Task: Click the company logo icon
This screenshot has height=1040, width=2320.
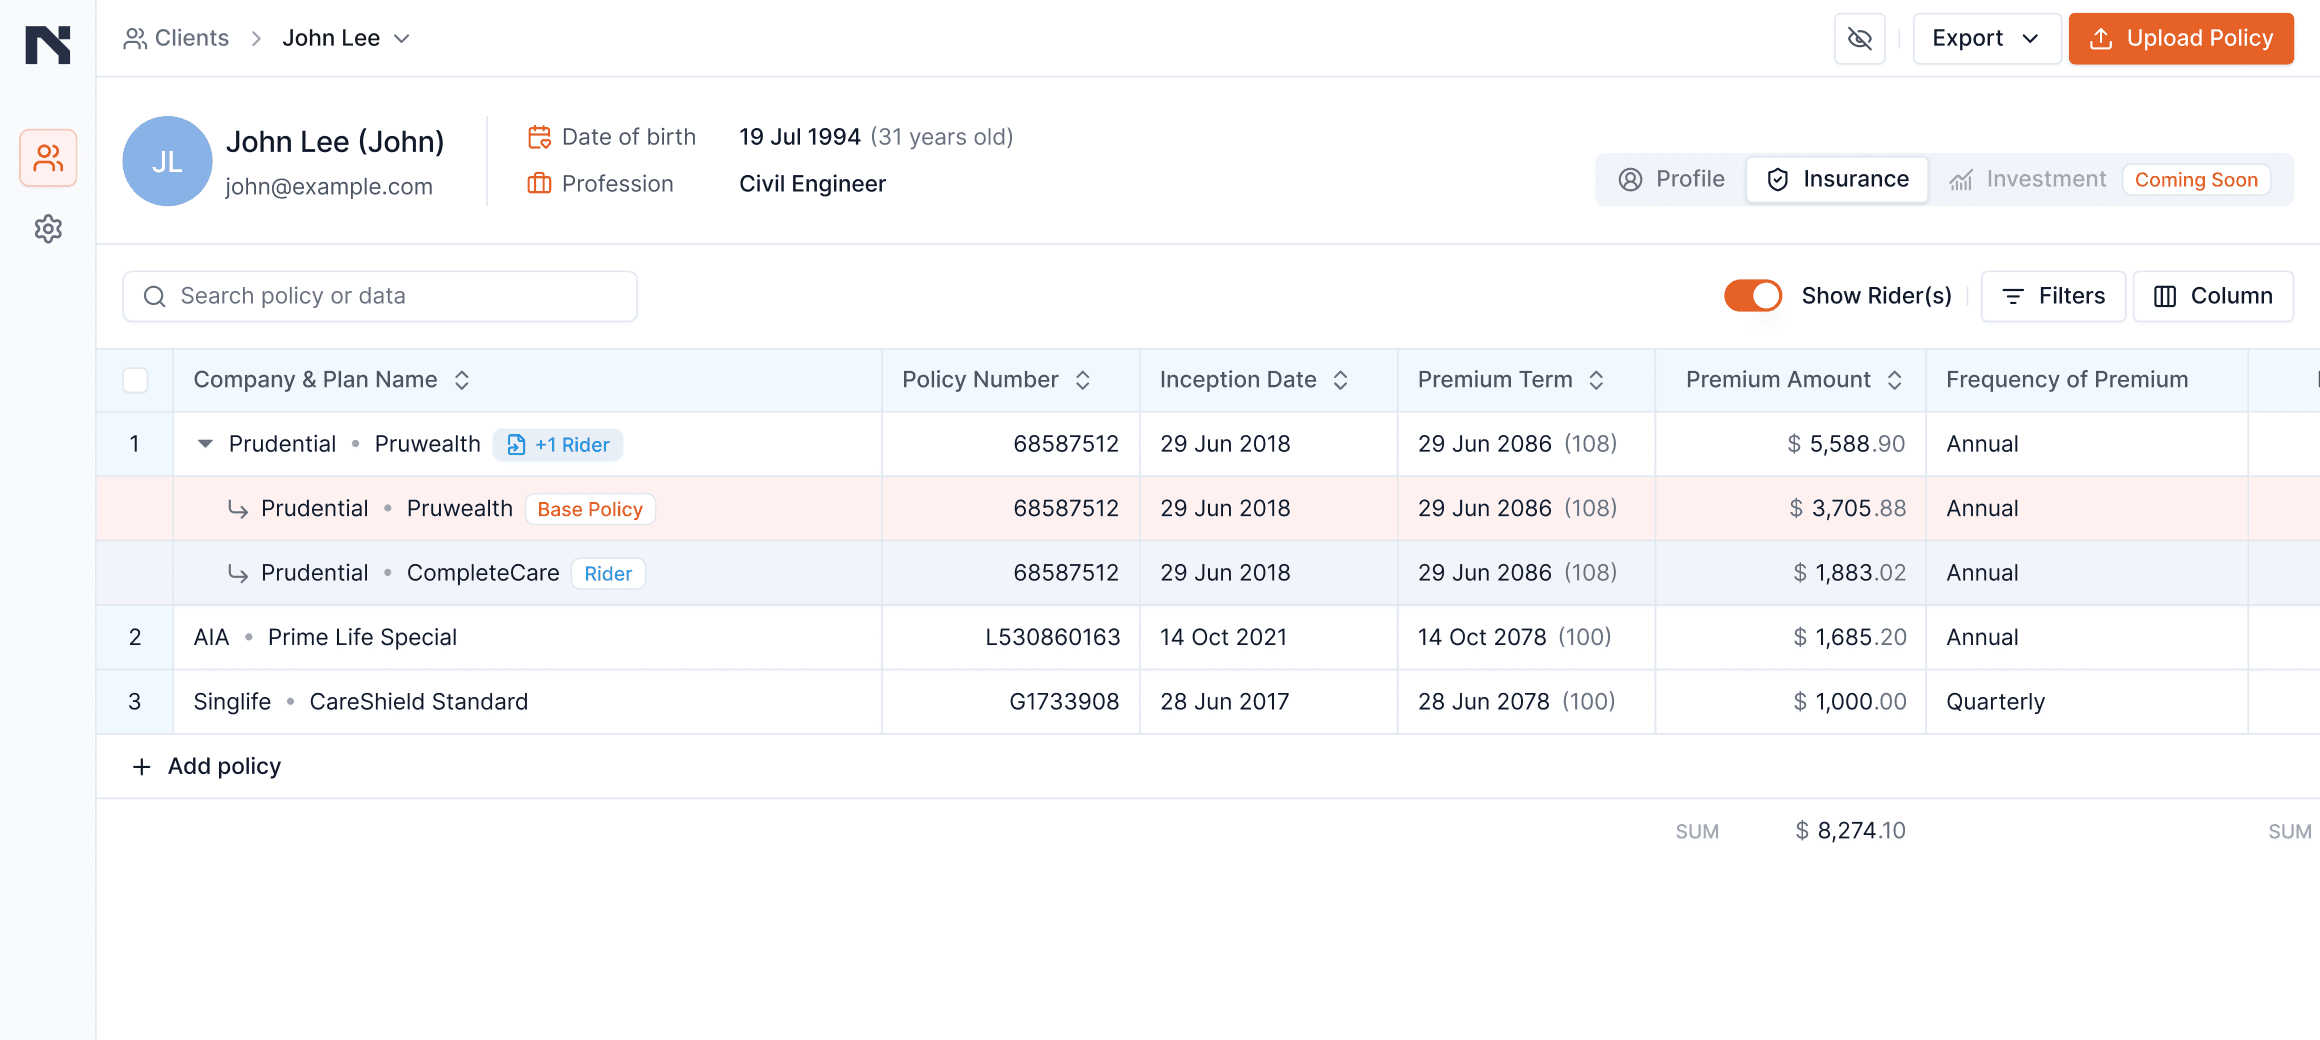Action: 48,44
